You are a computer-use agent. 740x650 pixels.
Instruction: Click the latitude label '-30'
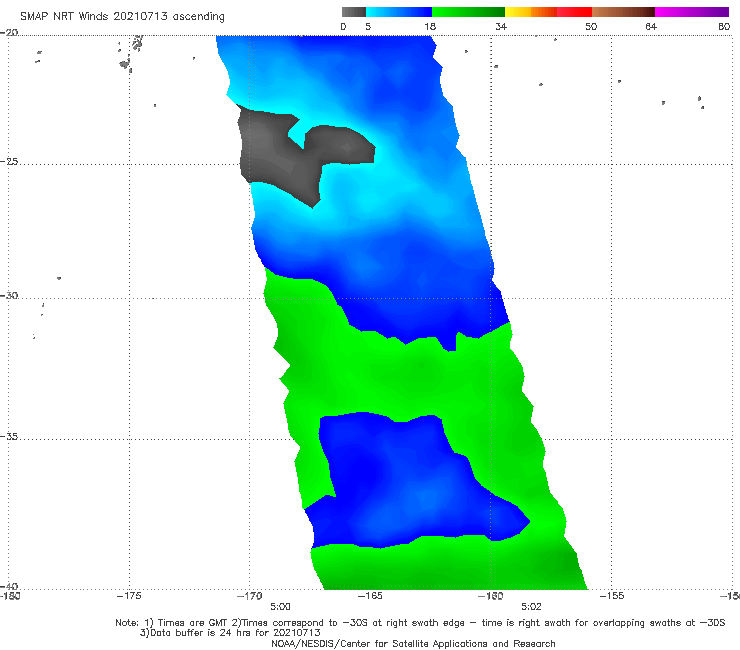pos(9,295)
